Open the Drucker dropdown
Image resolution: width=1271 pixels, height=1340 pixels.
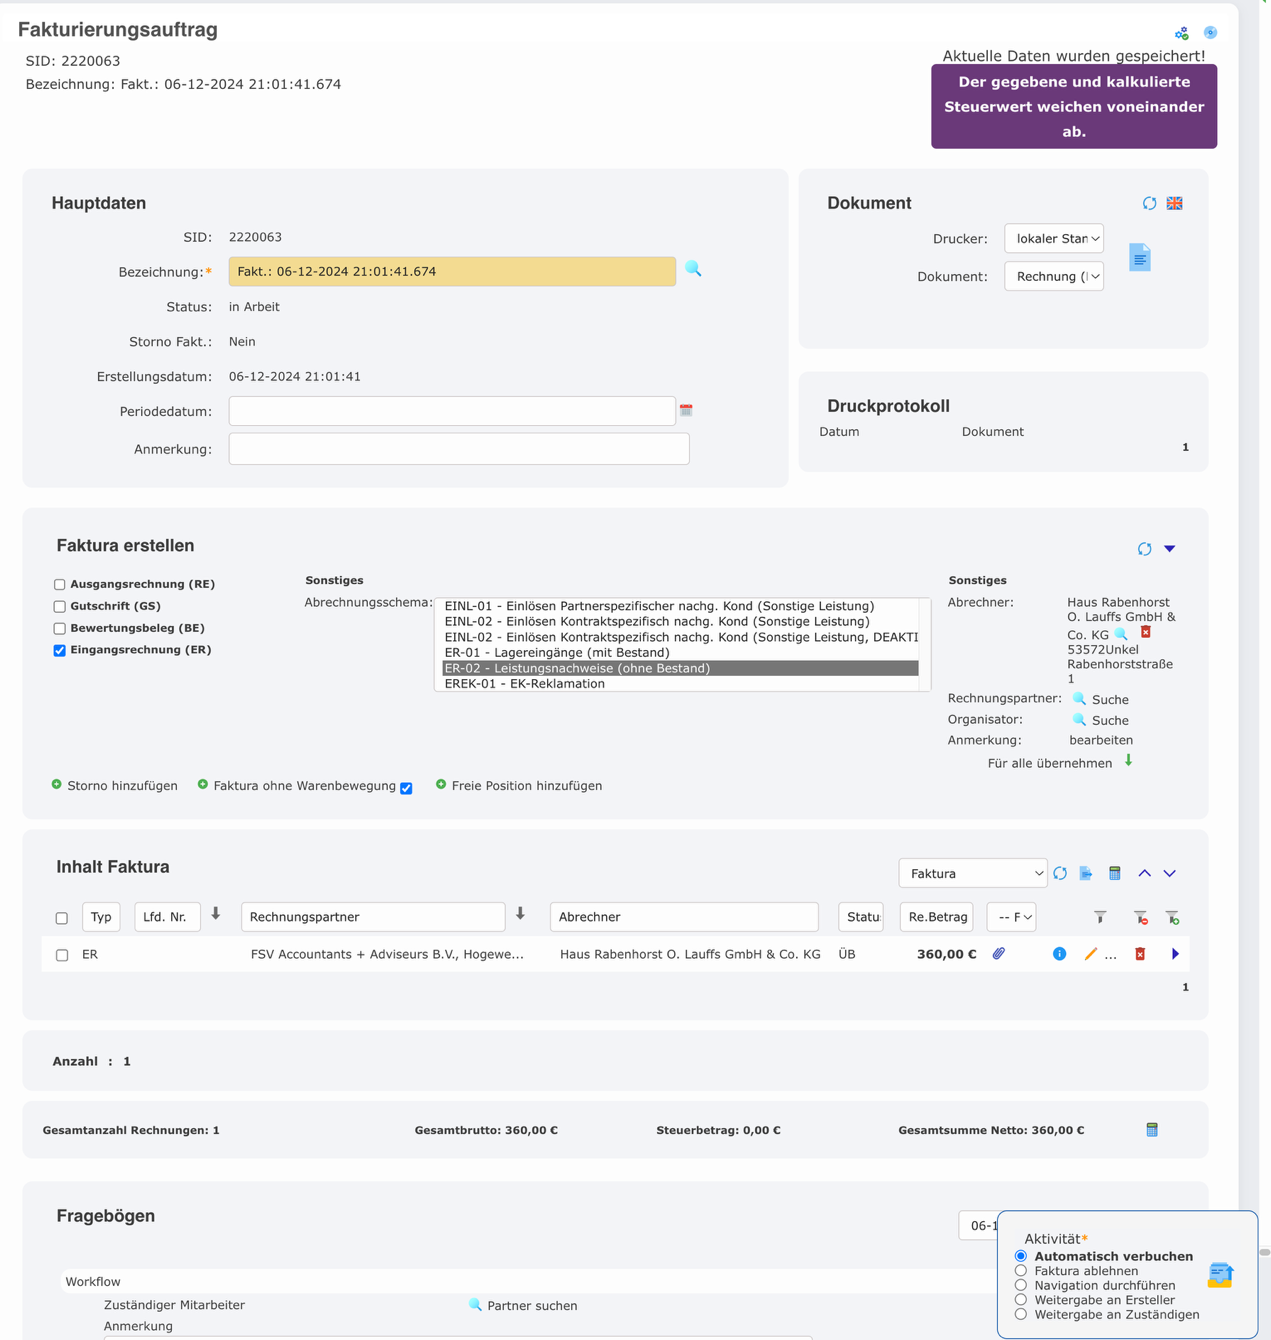[1053, 238]
